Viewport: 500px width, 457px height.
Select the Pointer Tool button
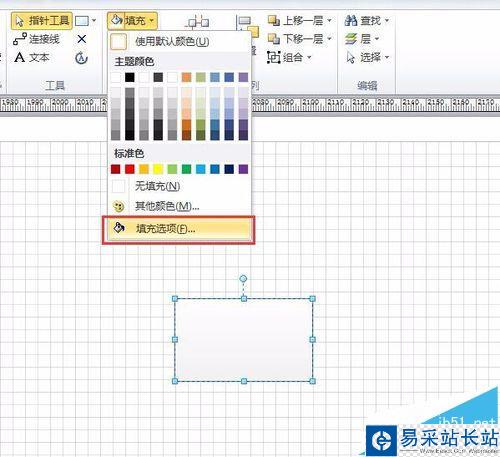[42, 21]
